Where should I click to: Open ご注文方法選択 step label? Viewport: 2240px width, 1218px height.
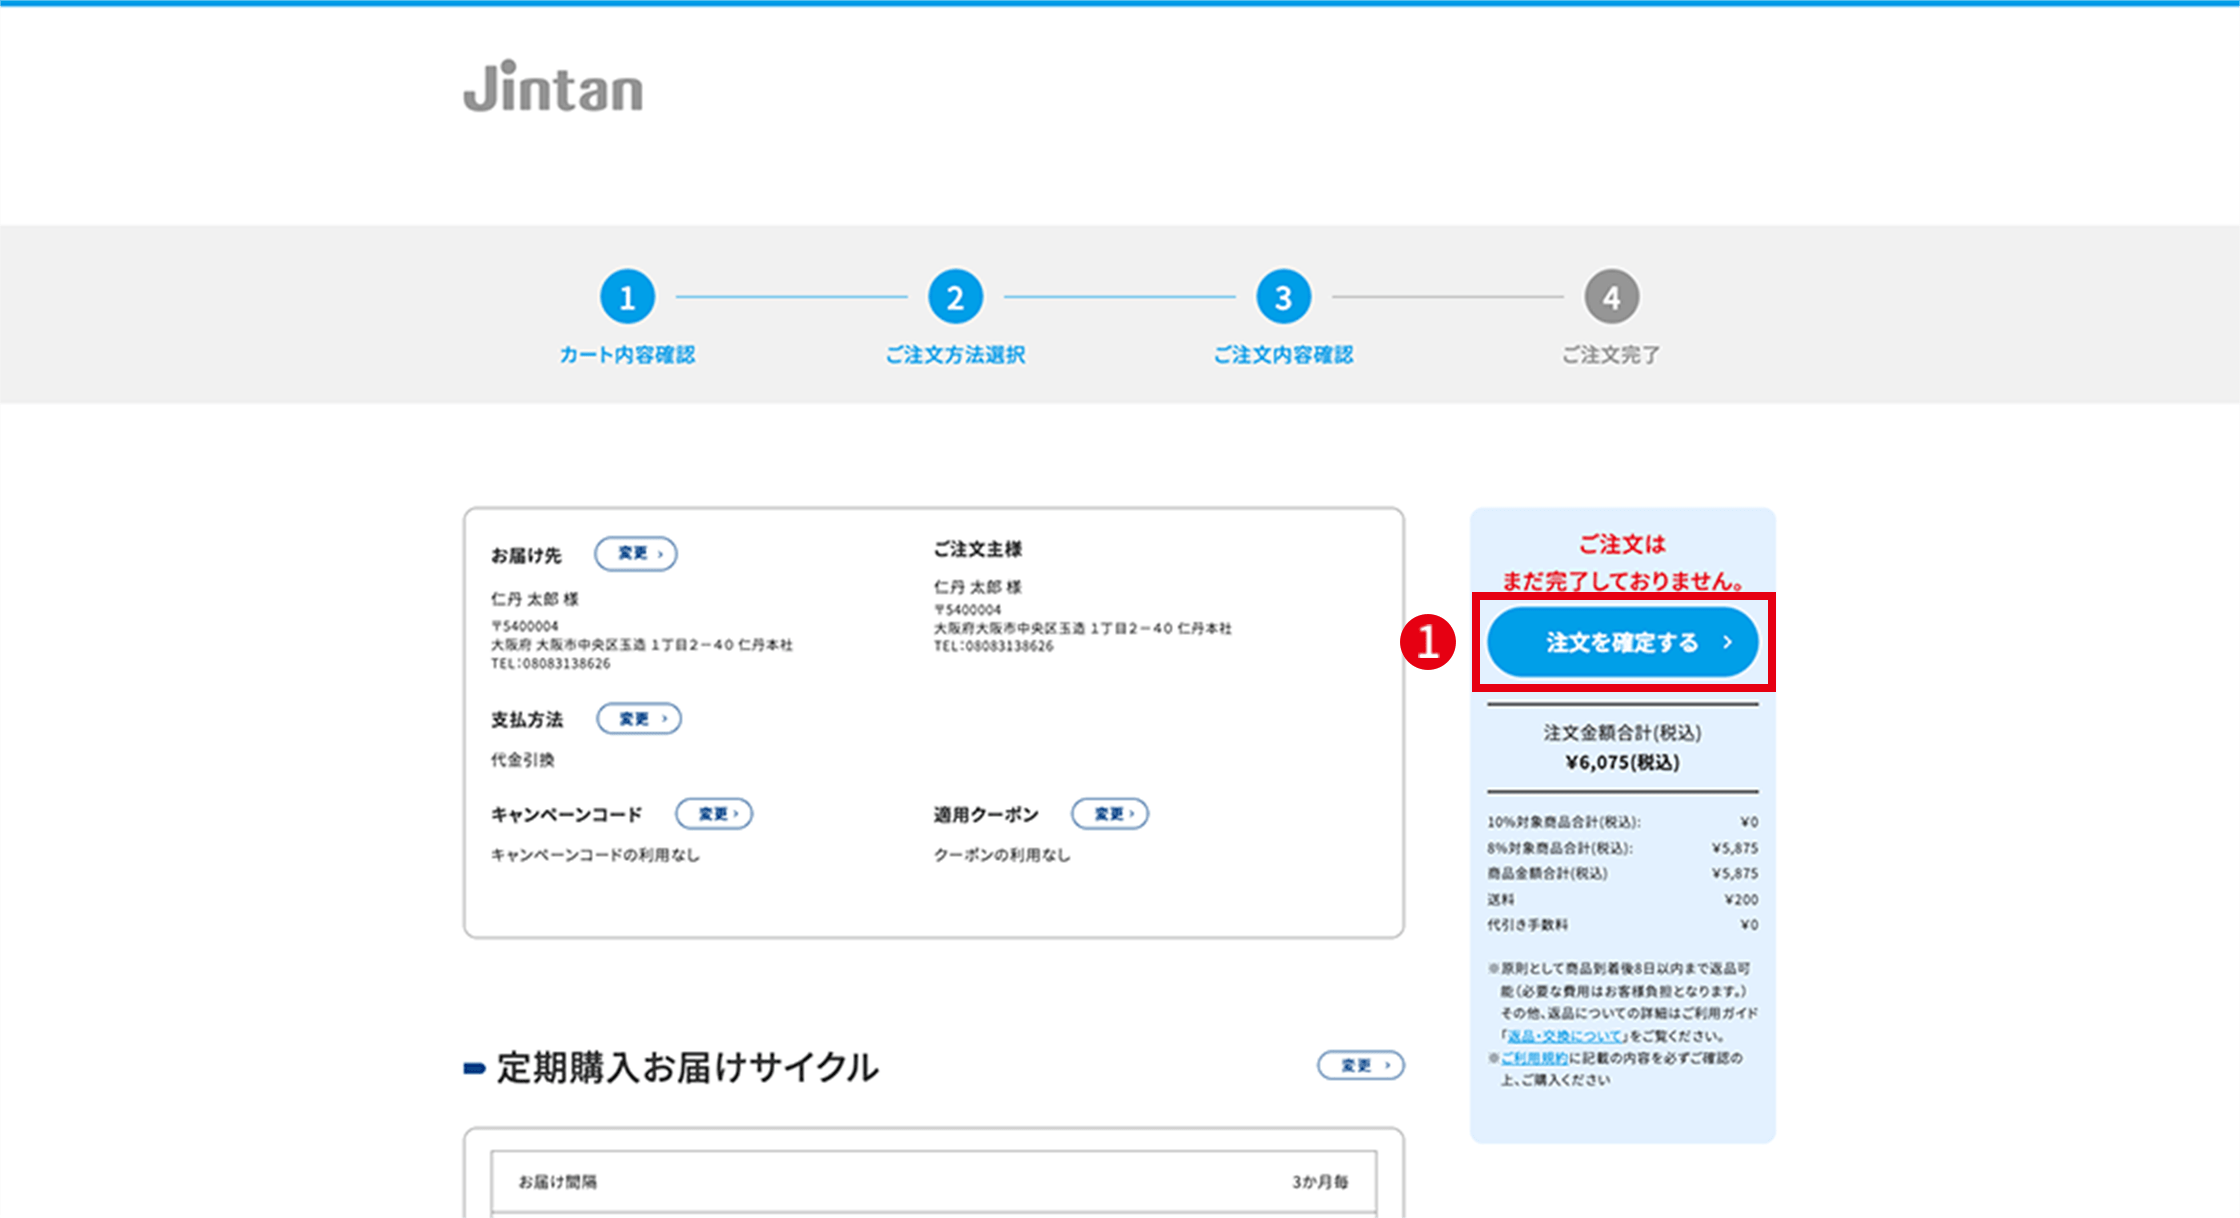pos(955,355)
